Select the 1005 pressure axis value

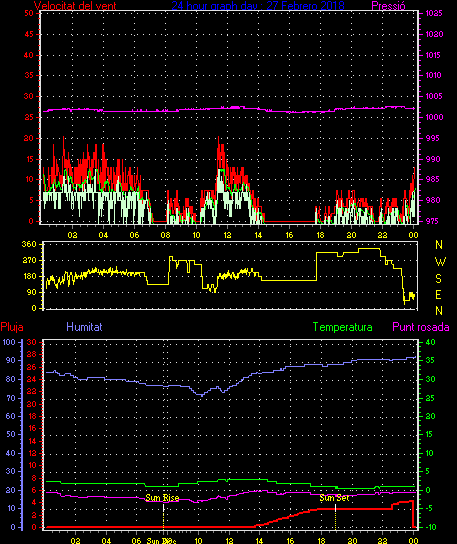tap(434, 96)
